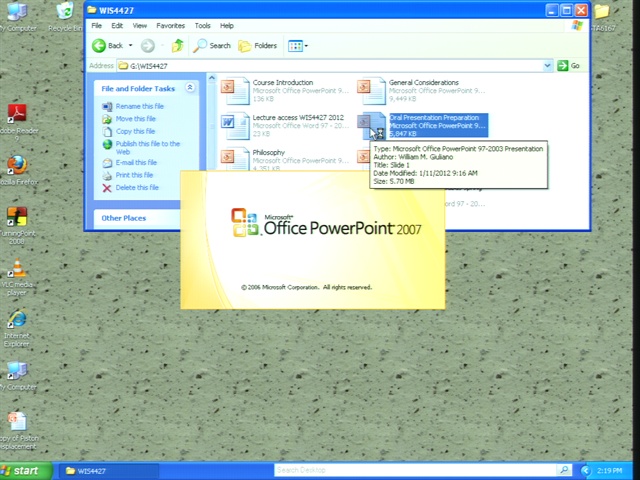Click the Oral Presentation Preparation file name
Image resolution: width=640 pixels, height=480 pixels.
click(434, 118)
